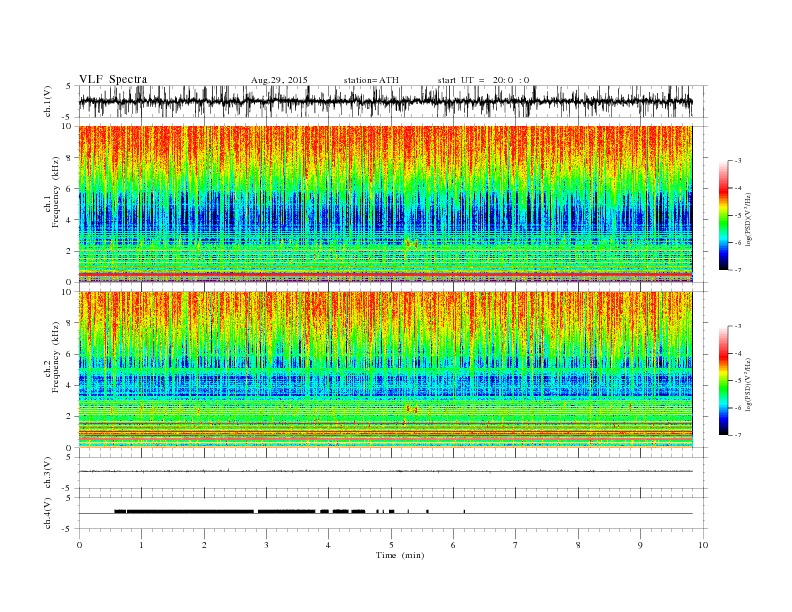Click the "3" tick on the time axis

coord(266,545)
